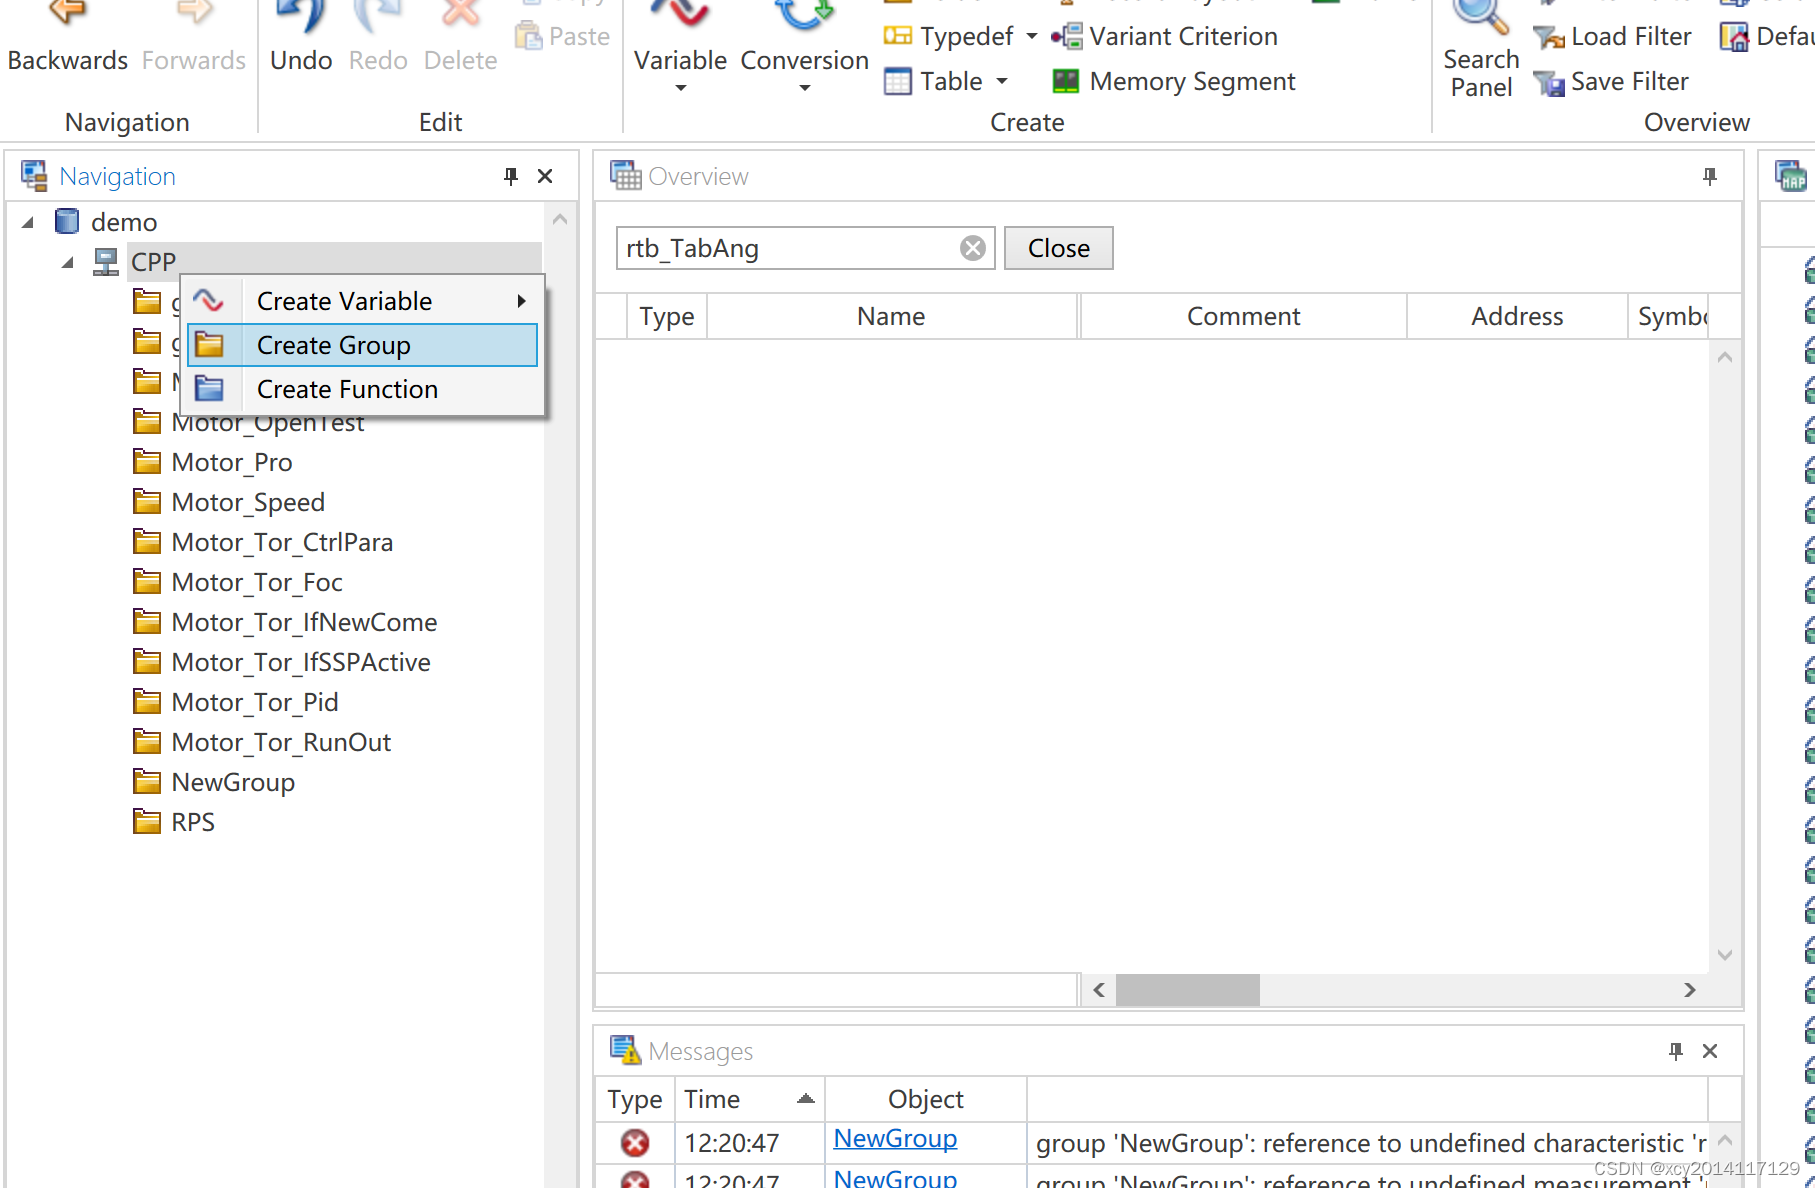Click the Overview panel grid icon
Screen dimensions: 1815x1188
(626, 176)
